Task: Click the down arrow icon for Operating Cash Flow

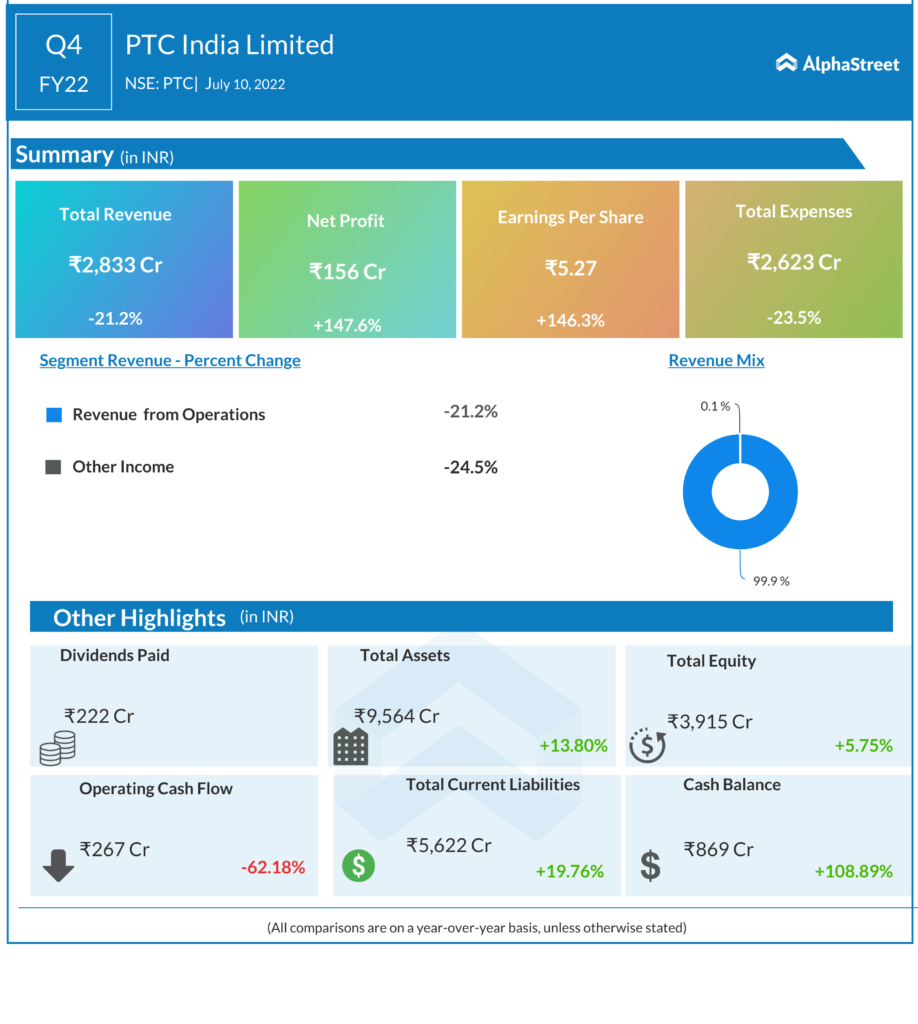Action: coord(58,864)
